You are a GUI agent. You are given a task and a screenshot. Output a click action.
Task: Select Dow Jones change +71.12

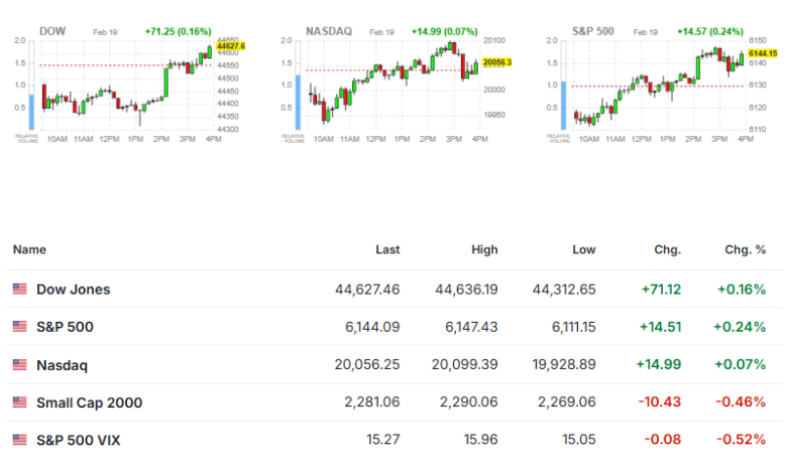point(661,290)
